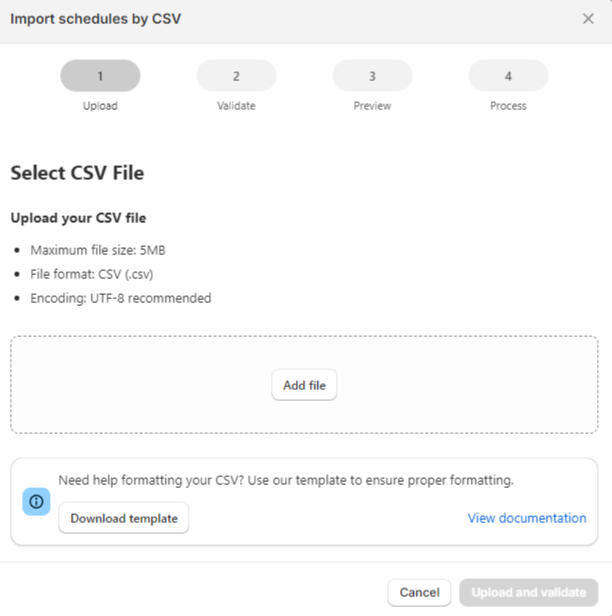Click step 4 Process indicator
Image resolution: width=612 pixels, height=616 pixels.
508,76
